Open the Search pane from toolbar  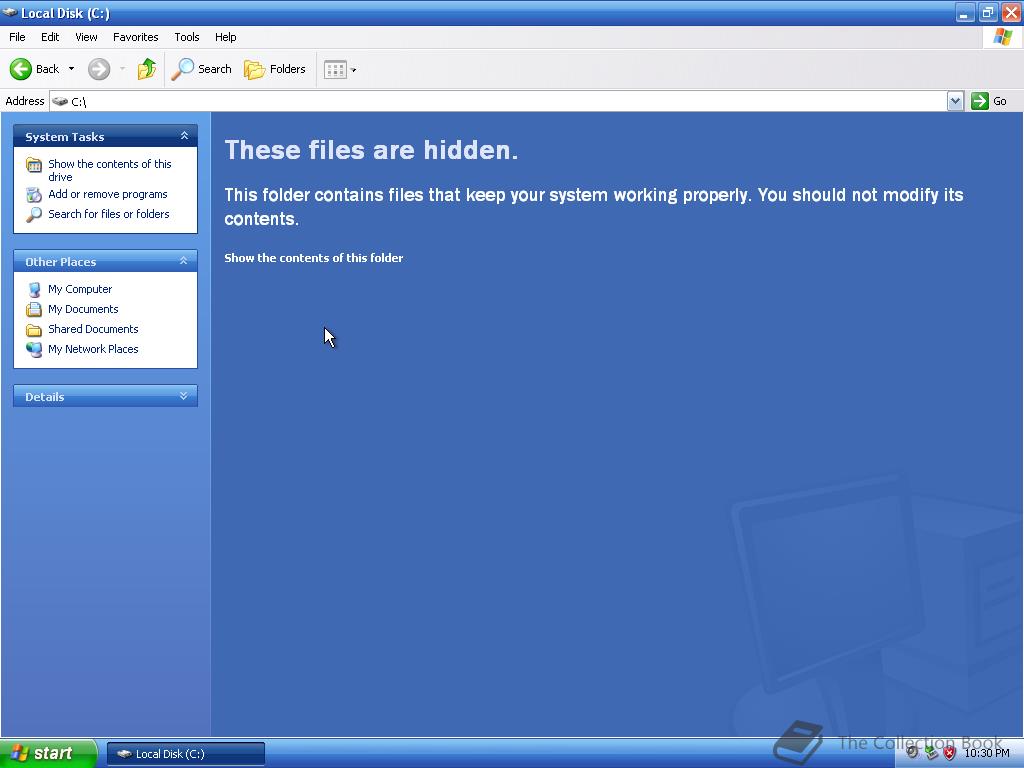(202, 69)
